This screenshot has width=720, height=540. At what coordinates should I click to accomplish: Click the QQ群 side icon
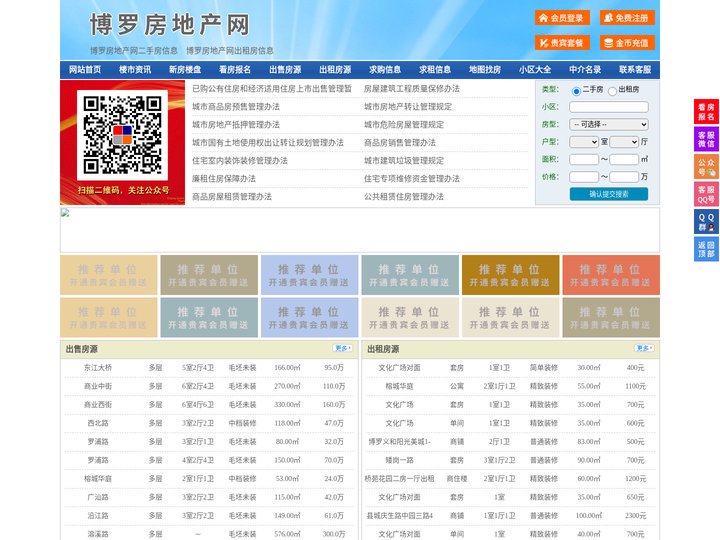coord(706,222)
